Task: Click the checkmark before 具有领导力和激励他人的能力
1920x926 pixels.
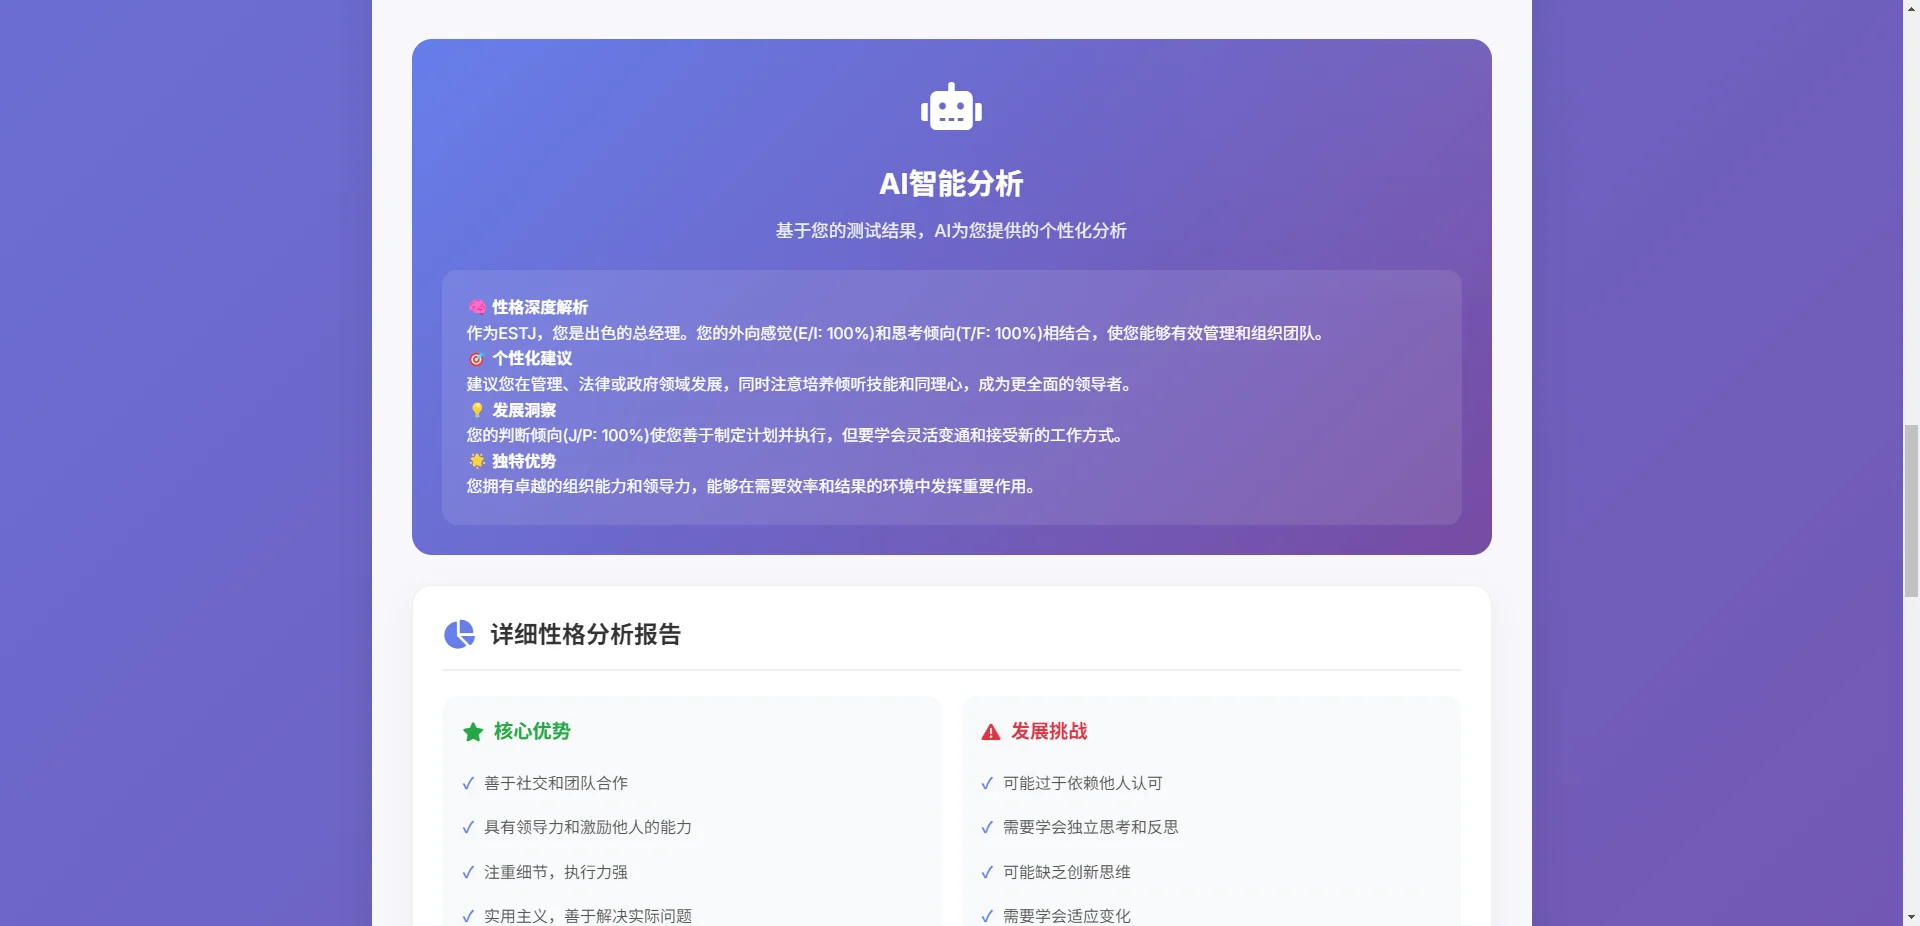Action: coord(468,828)
